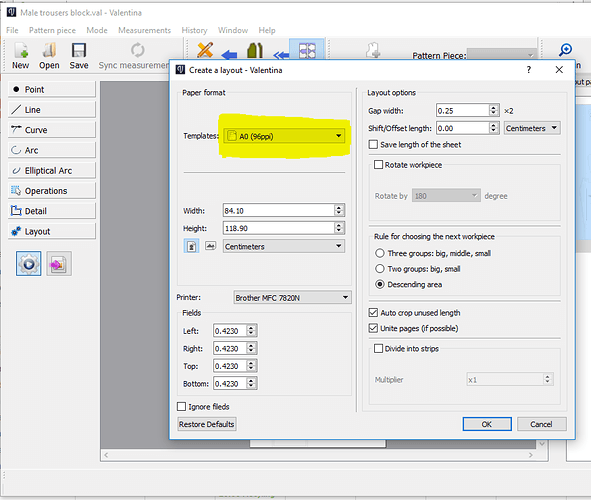Select portrait paper orientation icon
591x500 pixels.
pyautogui.click(x=191, y=246)
